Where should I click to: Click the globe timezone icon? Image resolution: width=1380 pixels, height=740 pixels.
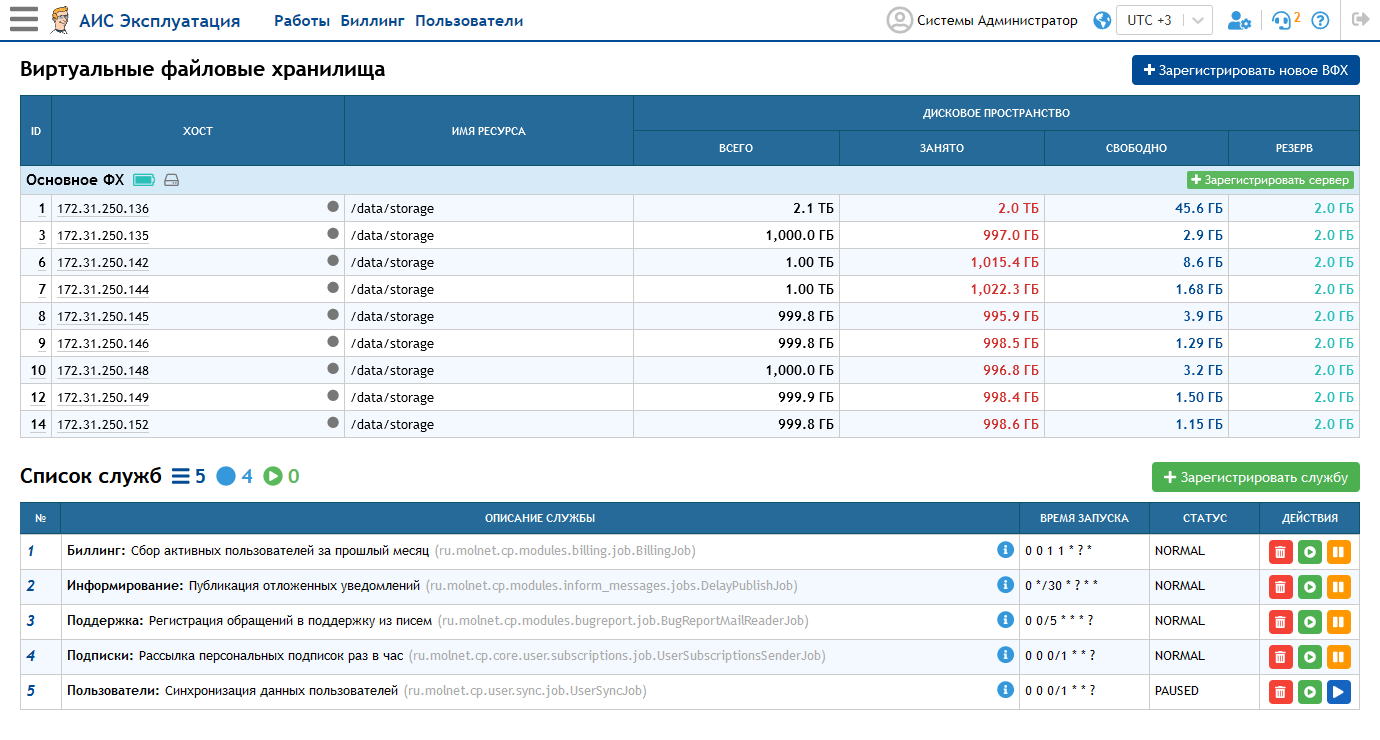coord(1102,20)
